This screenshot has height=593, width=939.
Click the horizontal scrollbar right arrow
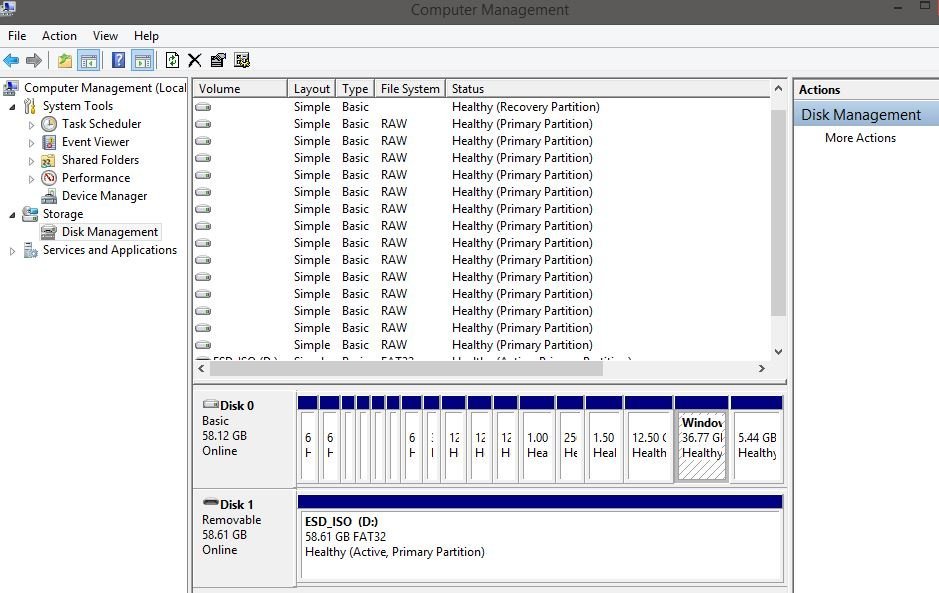click(x=762, y=368)
